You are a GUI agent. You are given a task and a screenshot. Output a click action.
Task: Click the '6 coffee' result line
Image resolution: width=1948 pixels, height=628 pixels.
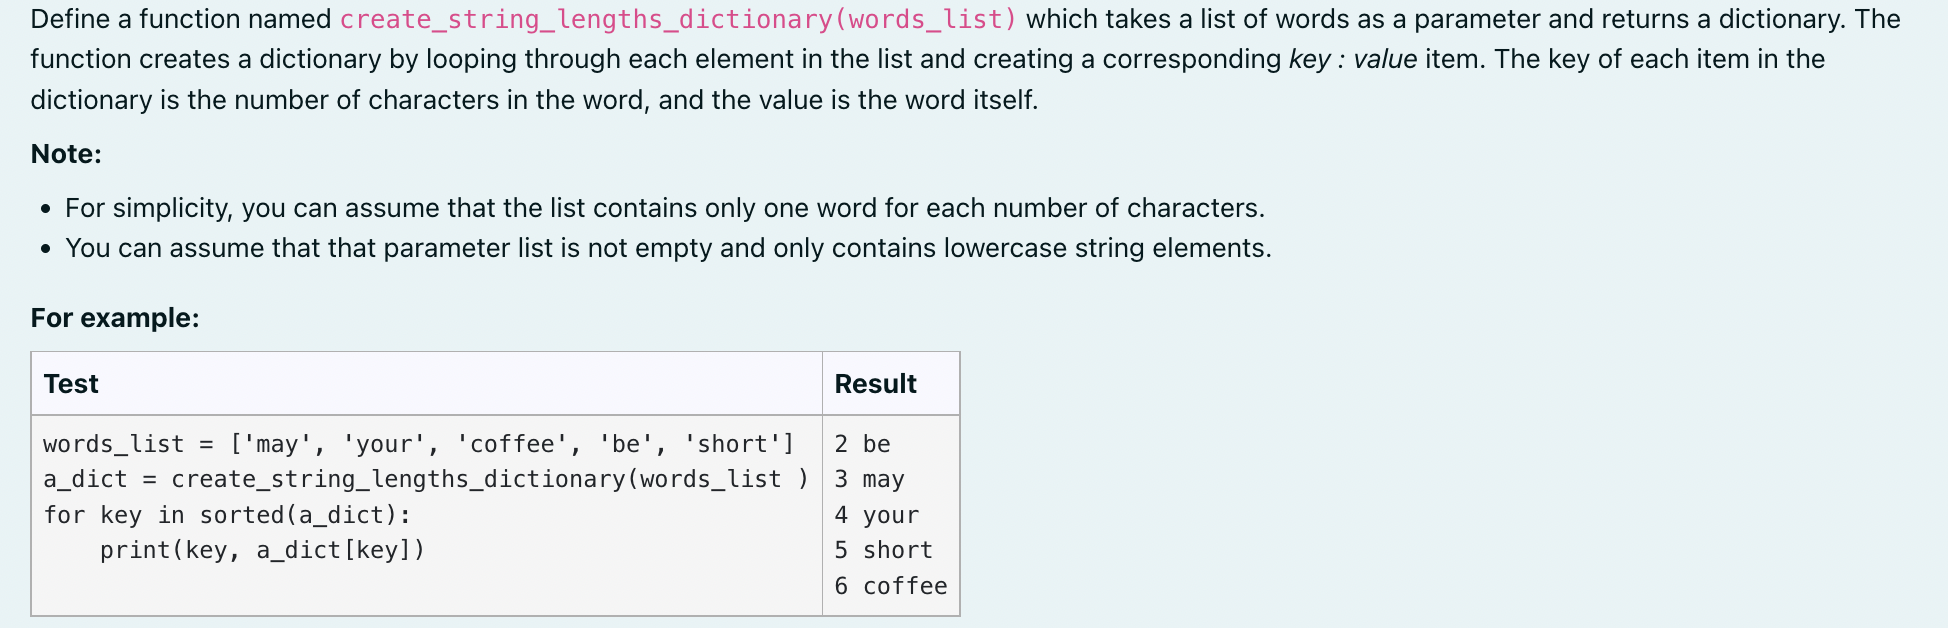[890, 586]
